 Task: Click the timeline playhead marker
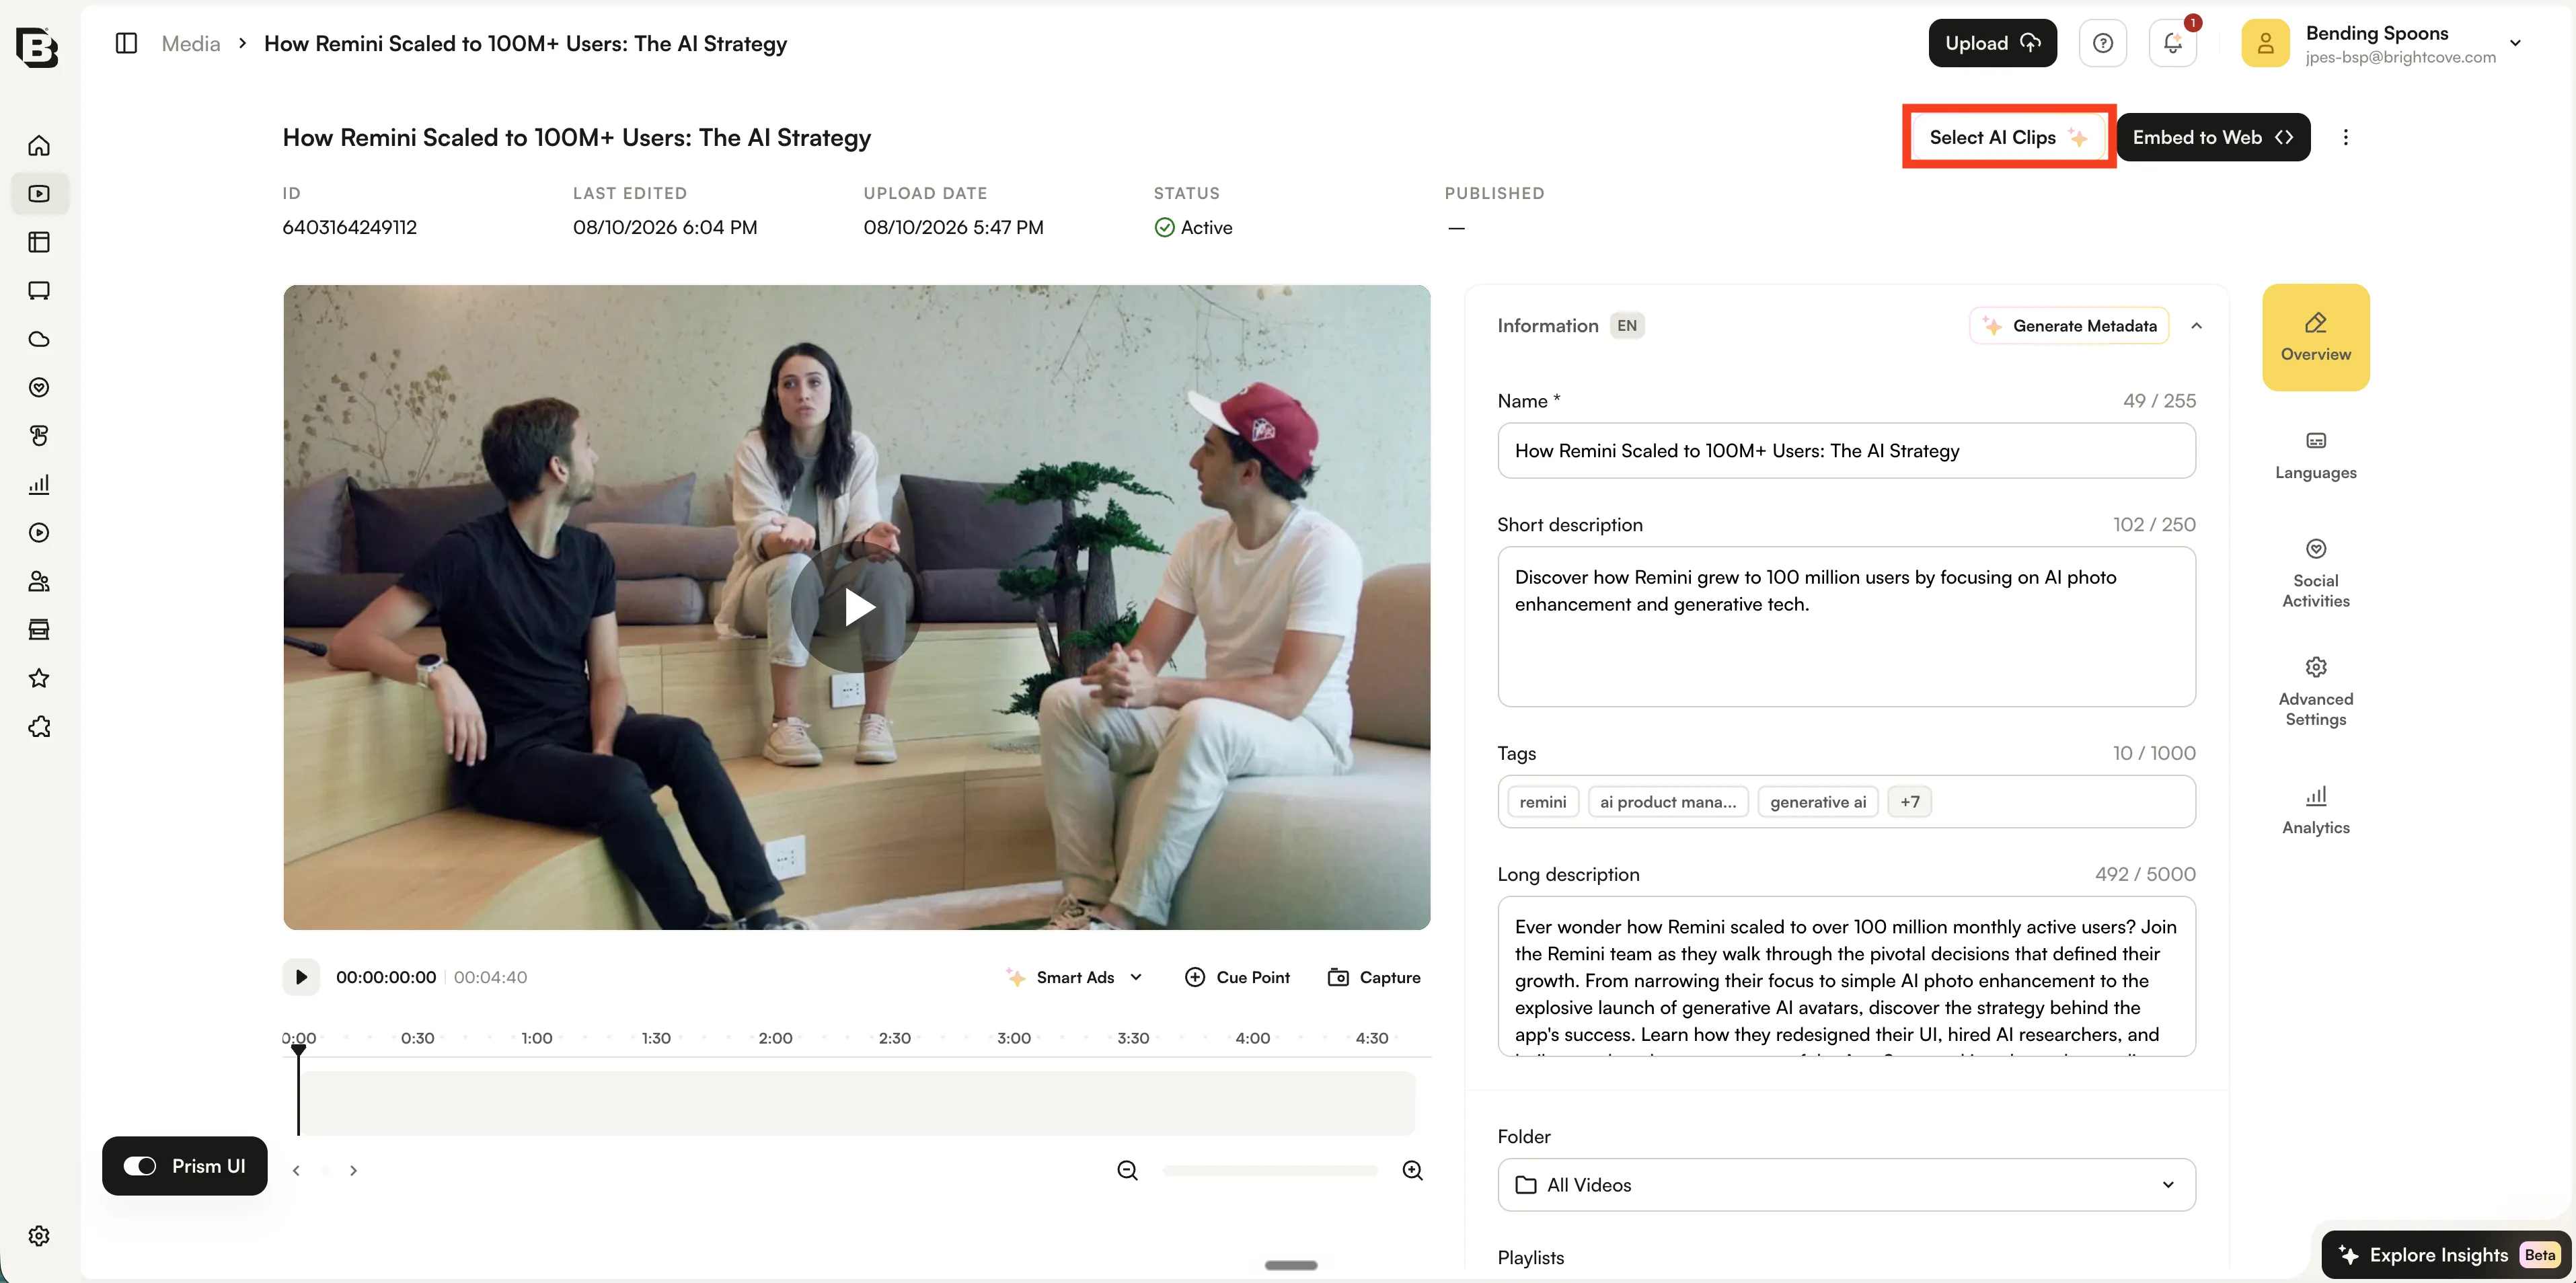point(298,1051)
